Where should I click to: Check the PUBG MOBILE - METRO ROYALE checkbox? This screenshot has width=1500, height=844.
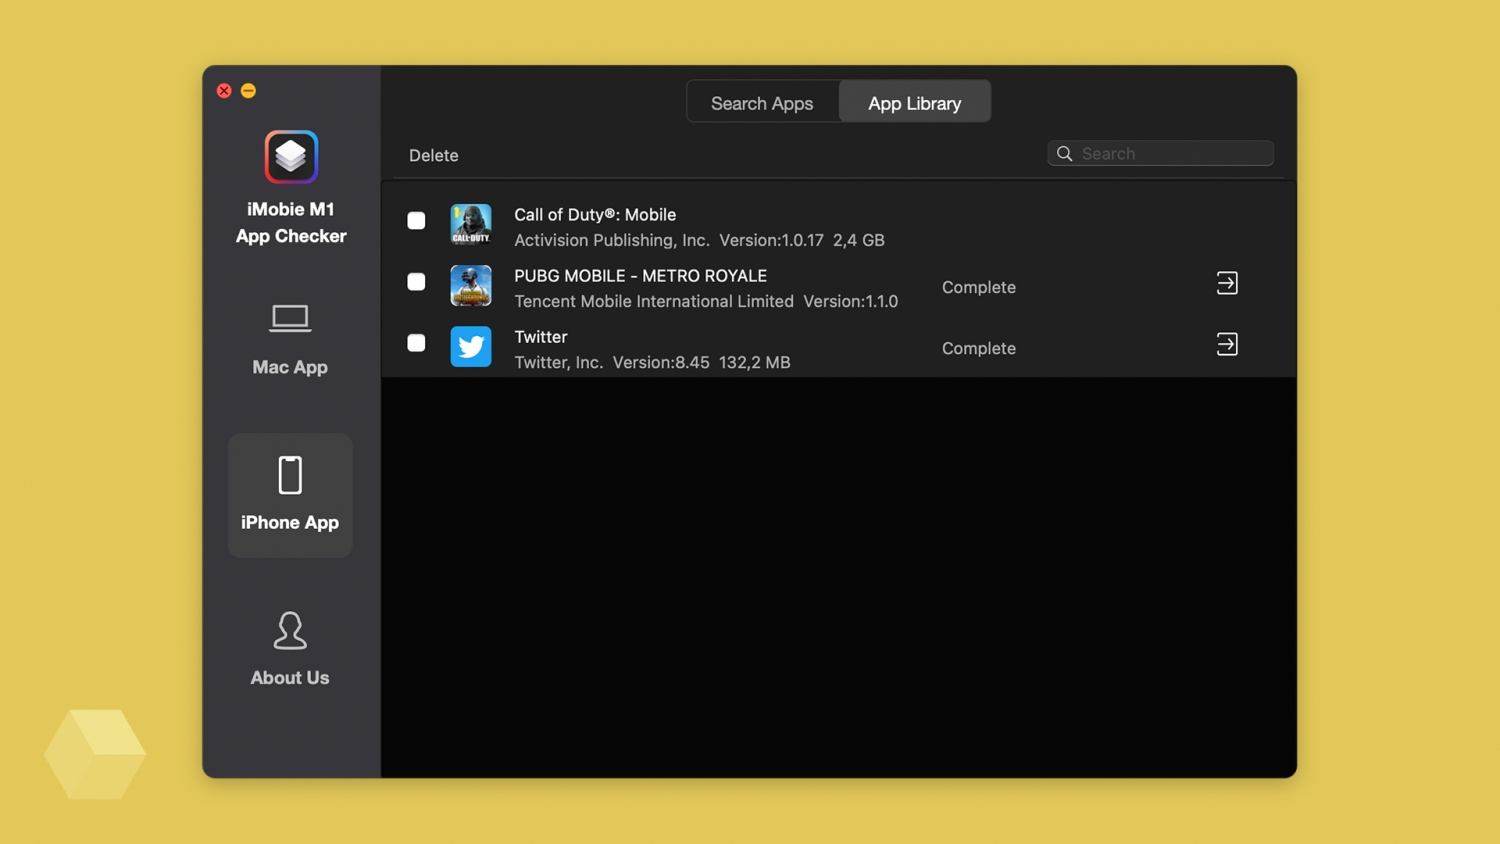tap(416, 282)
